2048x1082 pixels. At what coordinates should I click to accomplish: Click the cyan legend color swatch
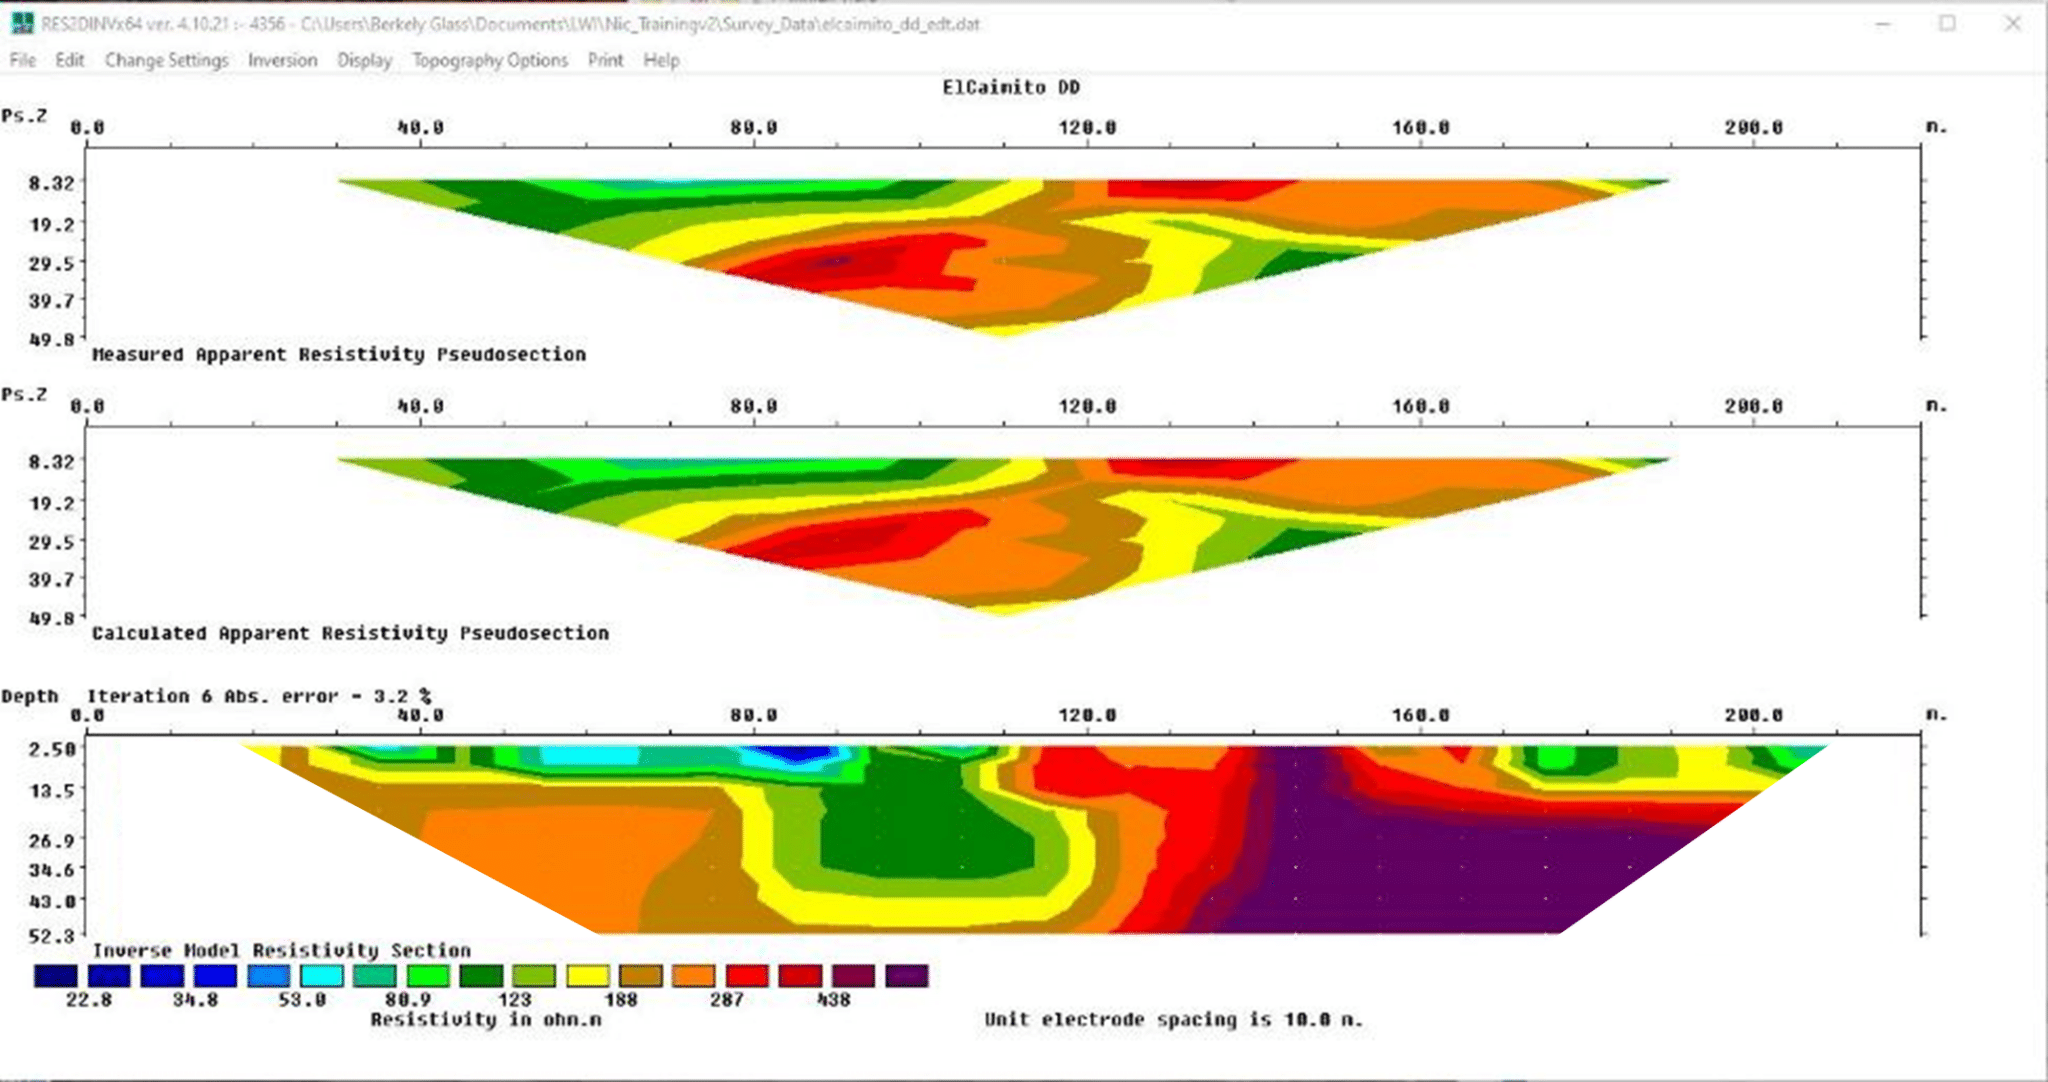pos(321,976)
